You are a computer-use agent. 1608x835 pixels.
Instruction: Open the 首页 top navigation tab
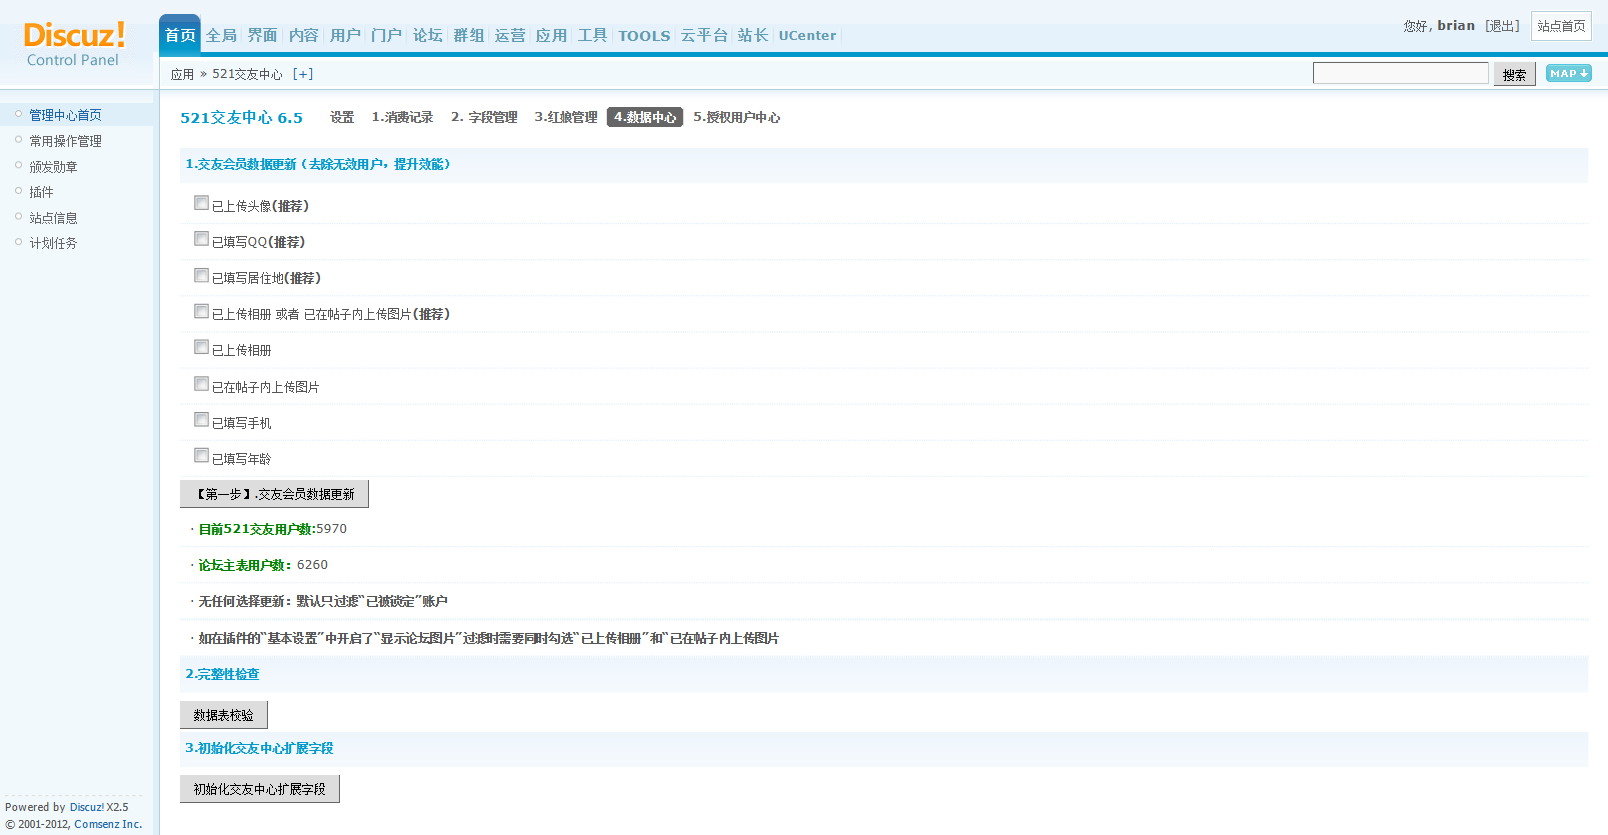(x=180, y=35)
